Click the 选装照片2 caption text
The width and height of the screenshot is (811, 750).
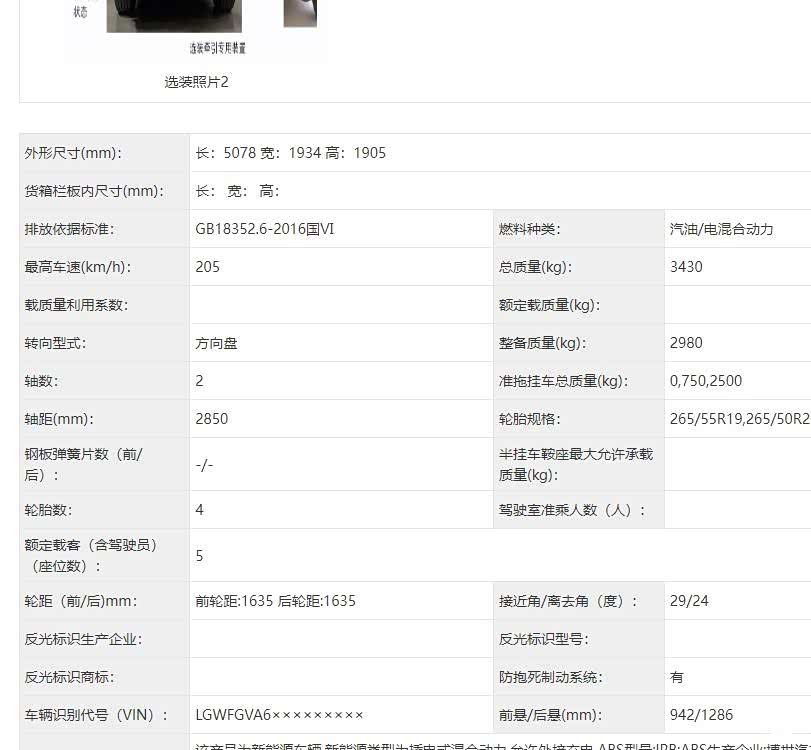coord(196,82)
